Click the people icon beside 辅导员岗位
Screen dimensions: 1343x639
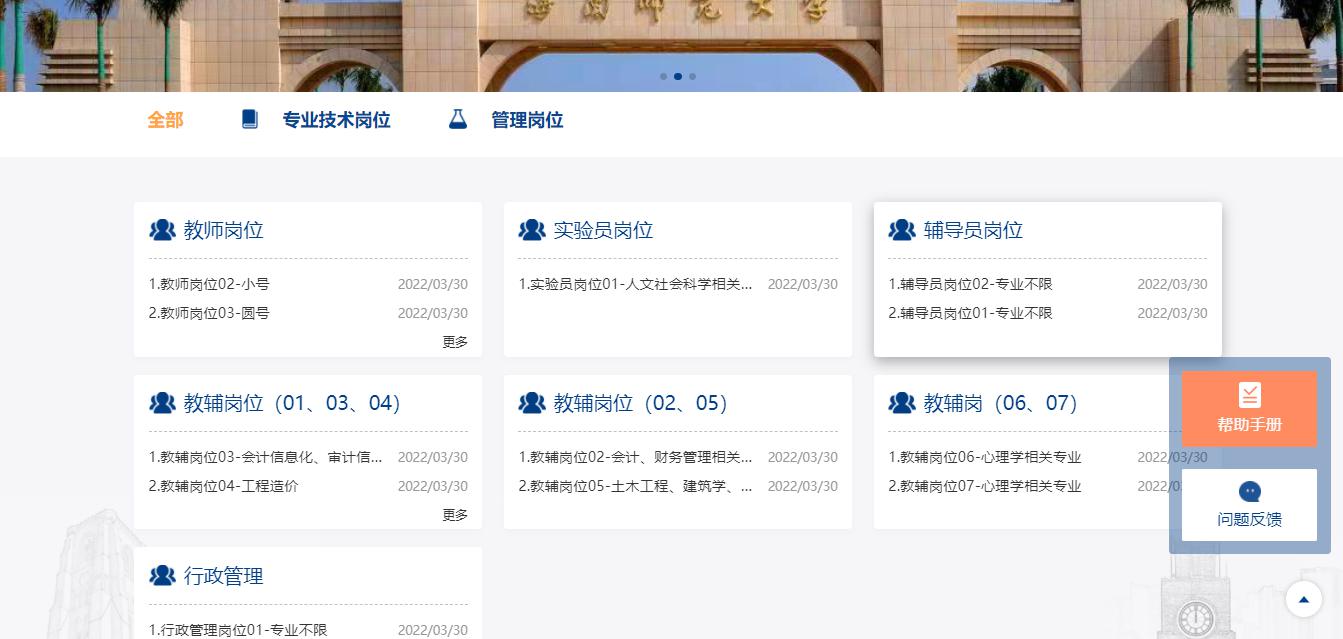[901, 230]
